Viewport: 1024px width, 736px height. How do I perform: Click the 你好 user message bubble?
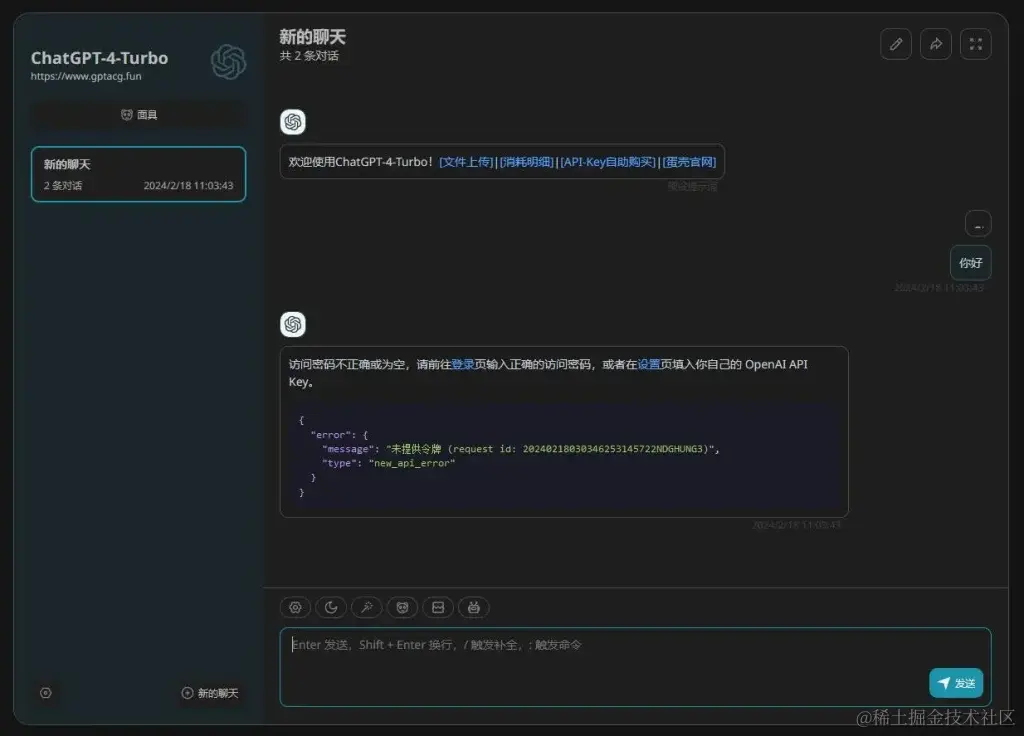[970, 263]
